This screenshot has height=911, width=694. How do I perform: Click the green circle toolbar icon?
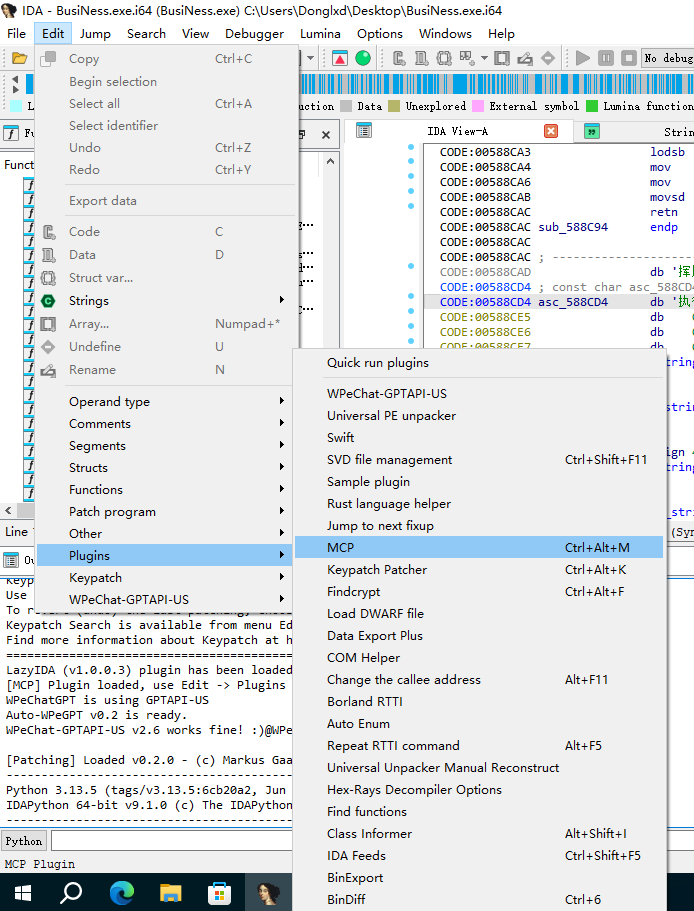pyautogui.click(x=363, y=58)
